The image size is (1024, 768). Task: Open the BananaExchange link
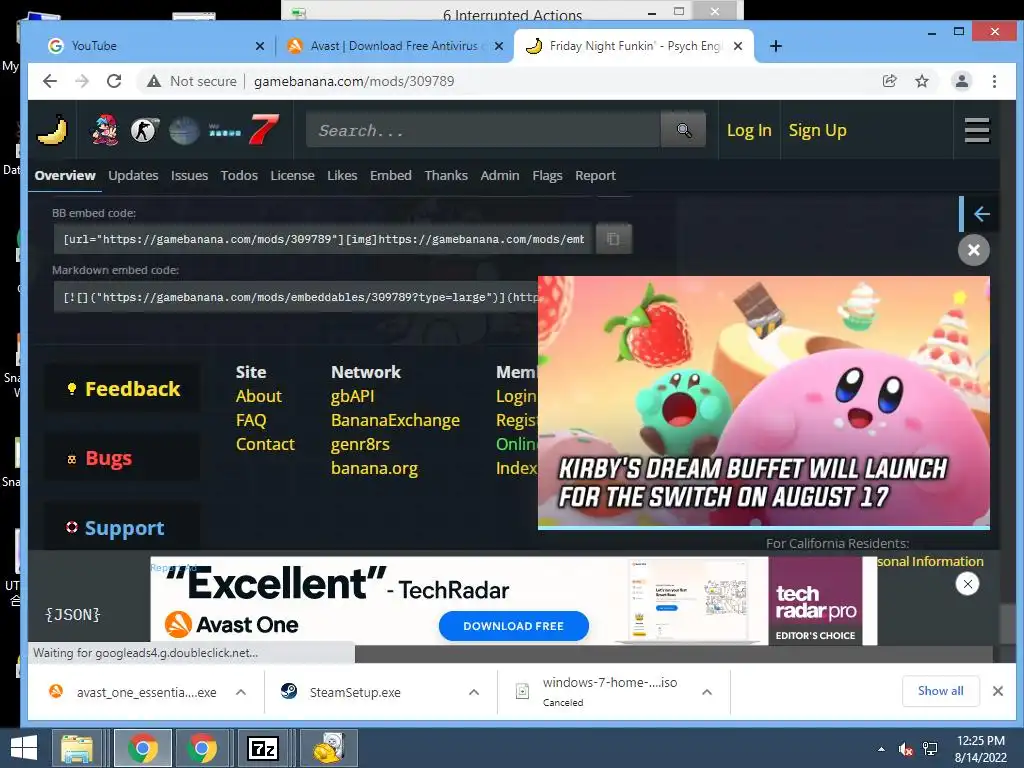395,420
